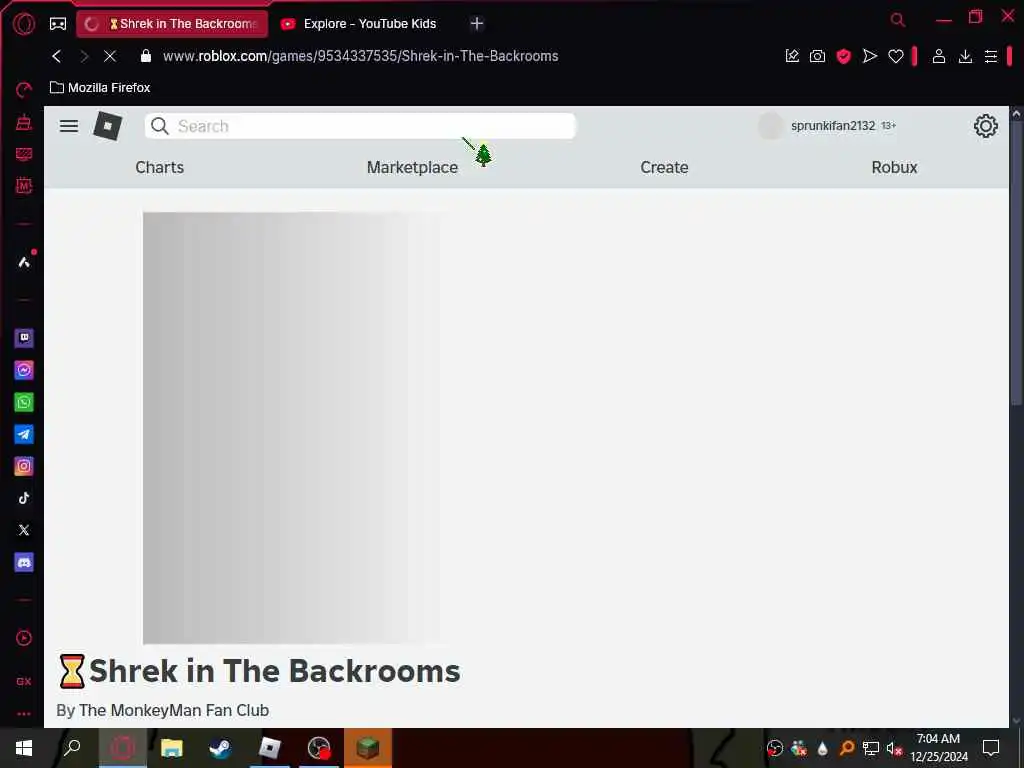Stop loading the page
This screenshot has width=1024, height=768.
[x=110, y=57]
